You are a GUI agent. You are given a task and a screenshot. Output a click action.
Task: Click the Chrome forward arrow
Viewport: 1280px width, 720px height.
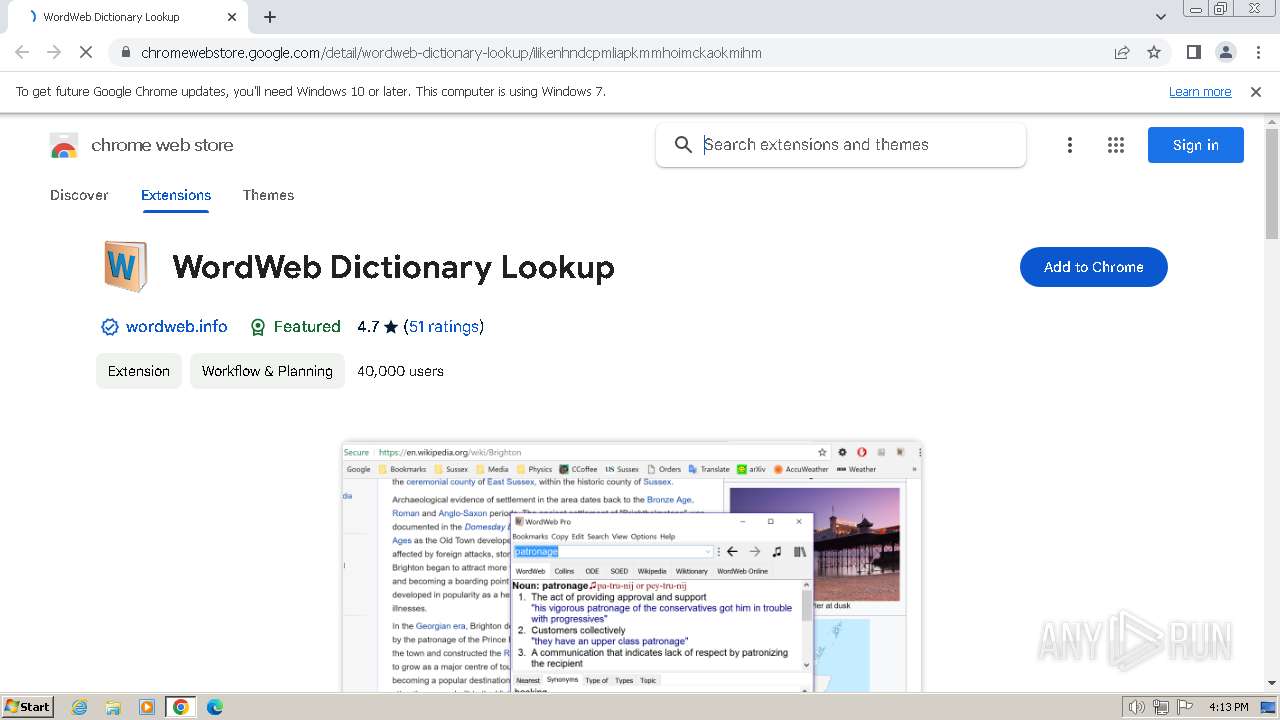(x=54, y=52)
